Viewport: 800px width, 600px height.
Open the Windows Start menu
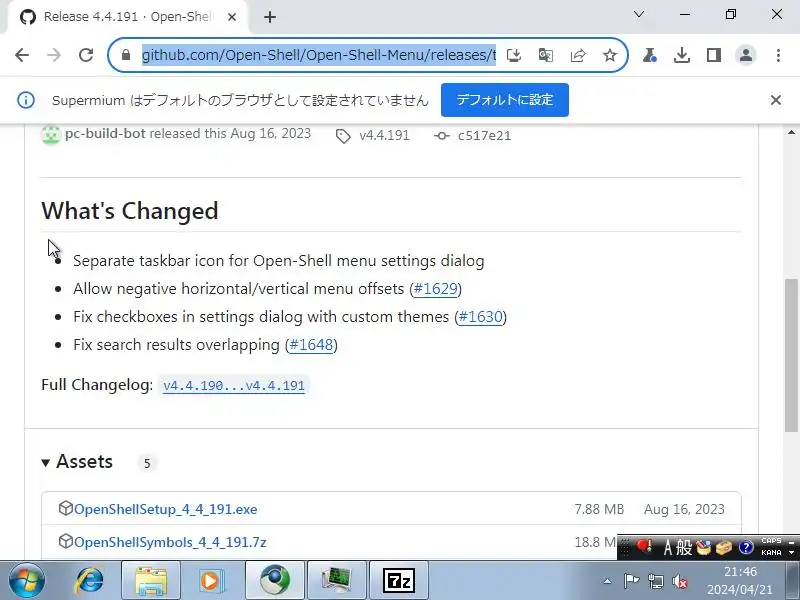click(26, 581)
